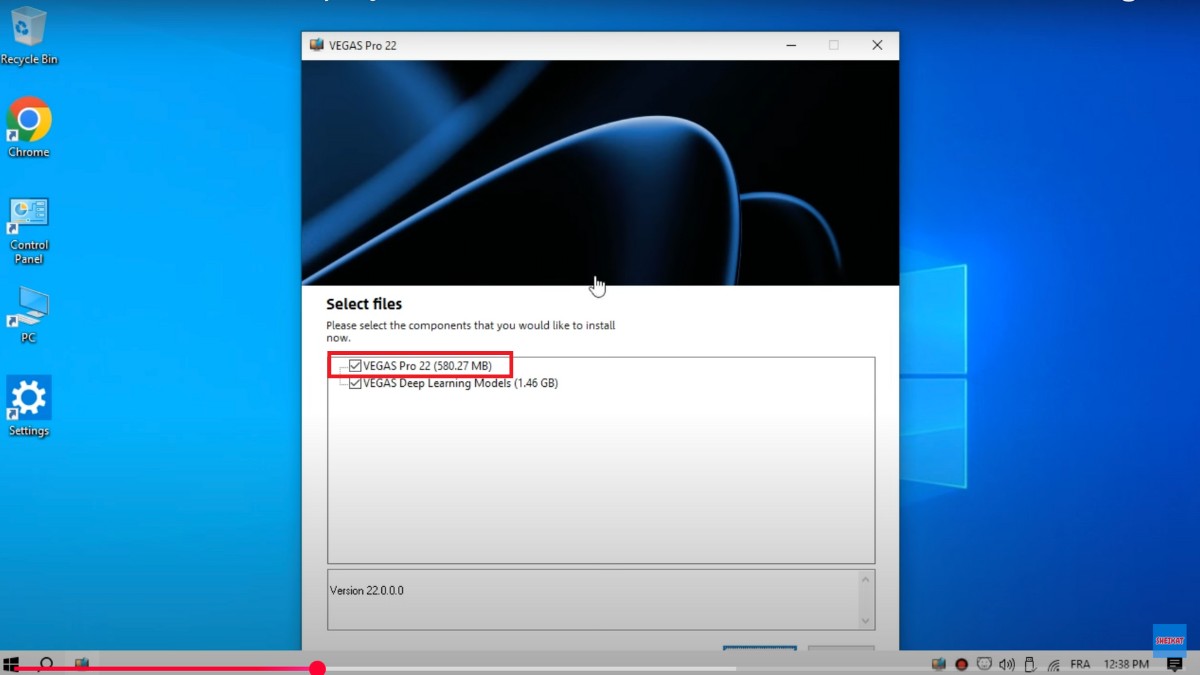Image resolution: width=1200 pixels, height=675 pixels.
Task: Click the USB safely remove tray icon
Action: 1030,664
